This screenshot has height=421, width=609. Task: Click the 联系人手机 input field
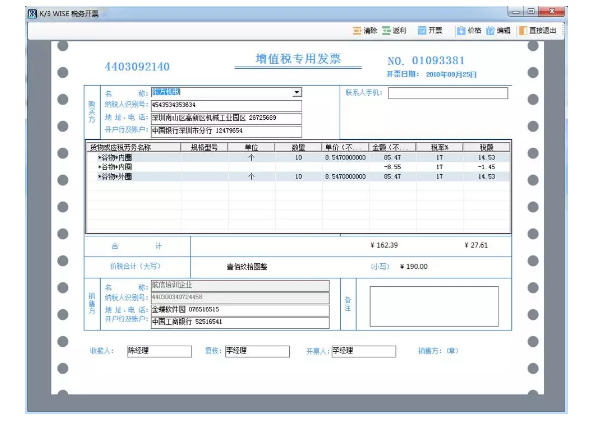point(448,93)
